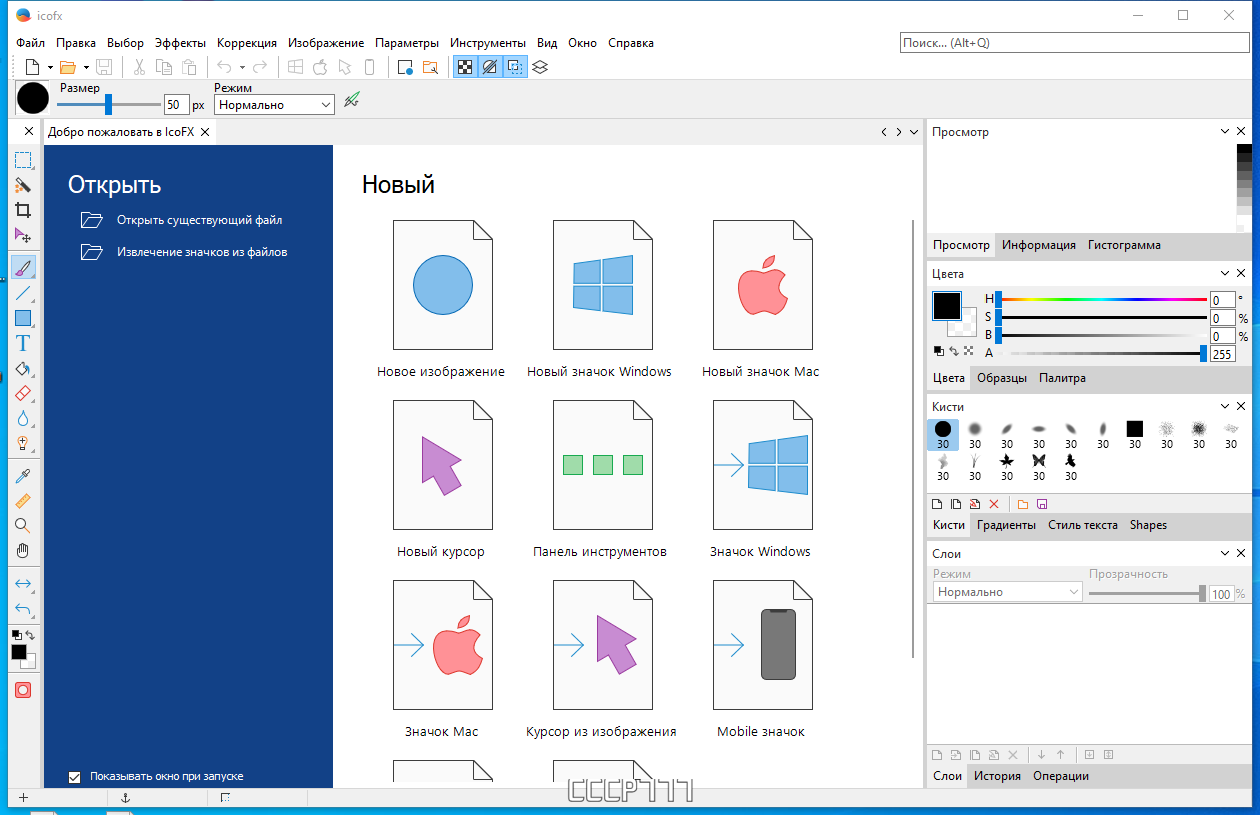Open the layer blend mode dropdown in Слои

[1005, 591]
